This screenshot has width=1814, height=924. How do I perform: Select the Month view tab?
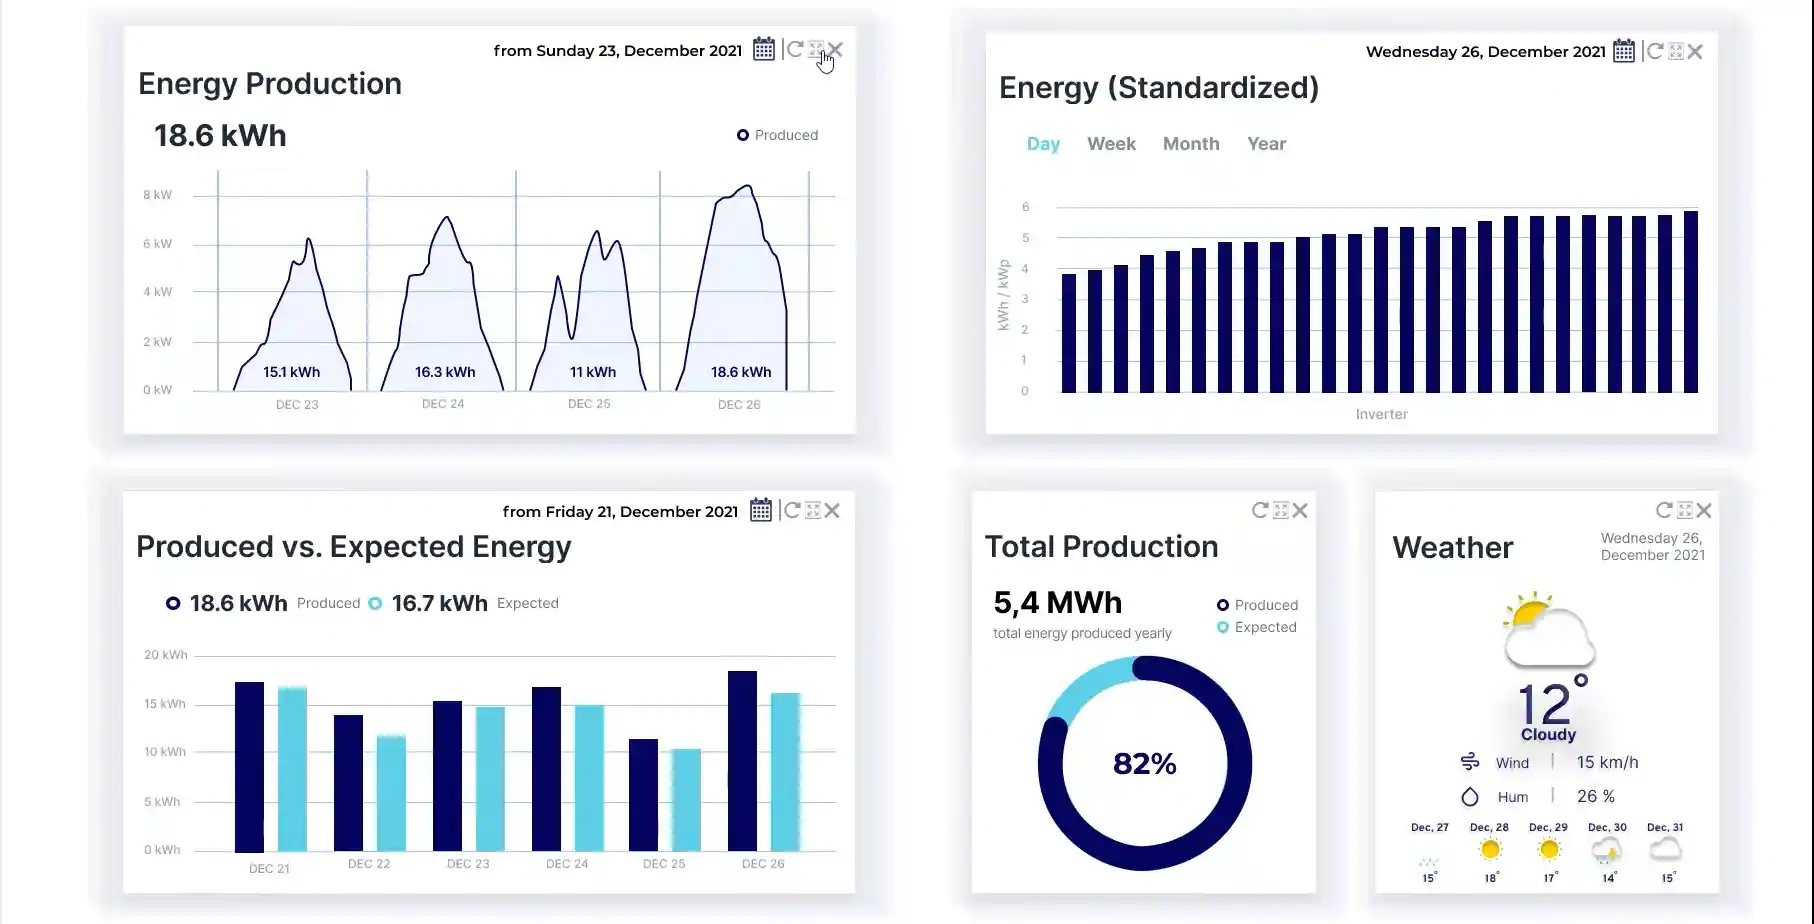point(1190,144)
